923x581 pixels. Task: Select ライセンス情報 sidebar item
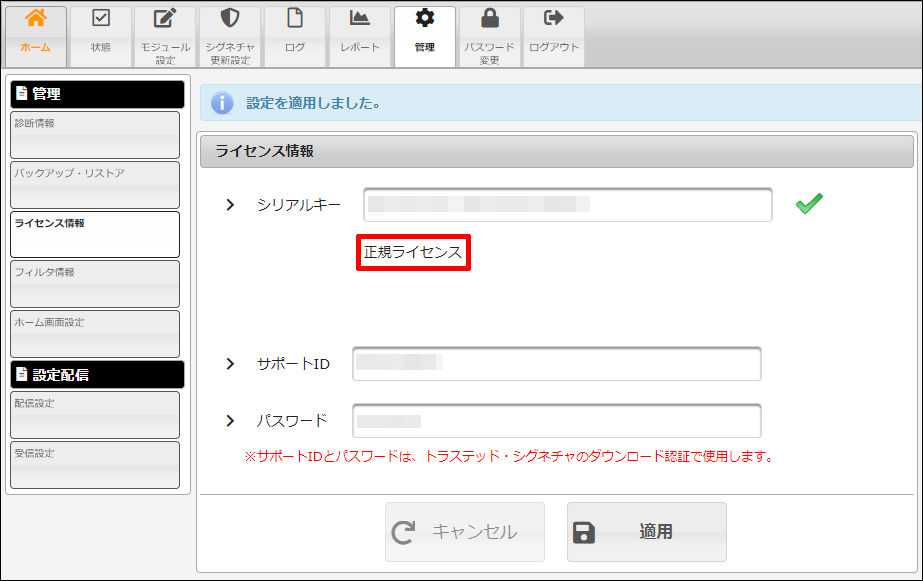[95, 234]
